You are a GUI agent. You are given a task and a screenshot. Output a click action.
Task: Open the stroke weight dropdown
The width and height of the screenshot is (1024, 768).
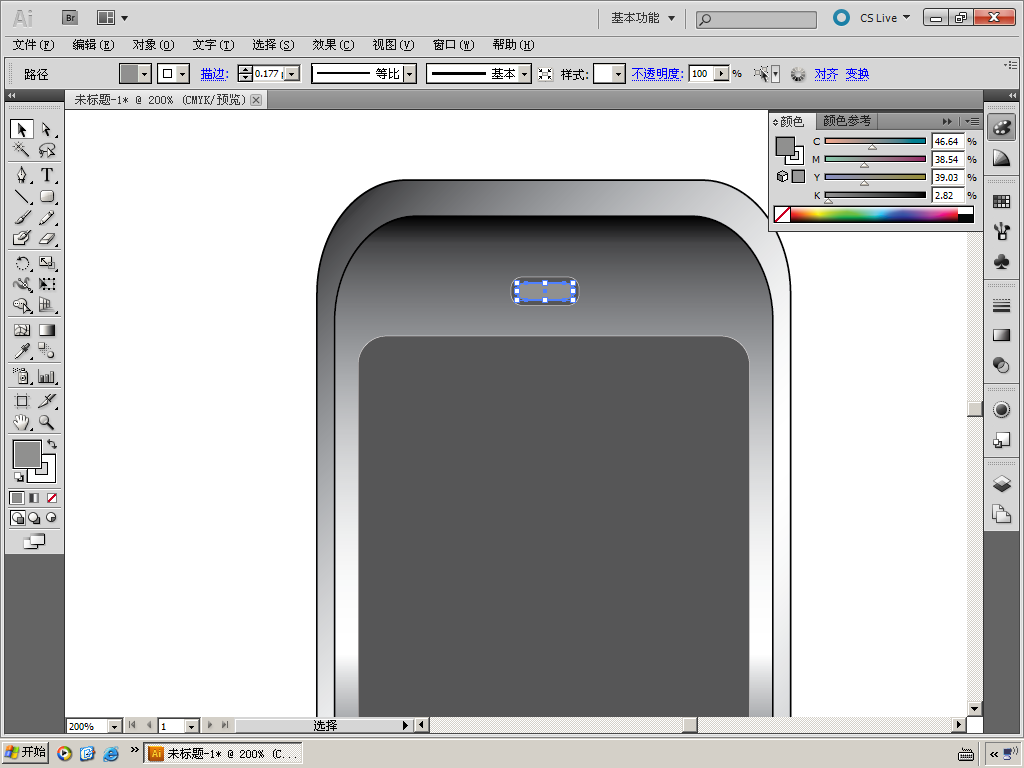click(292, 74)
